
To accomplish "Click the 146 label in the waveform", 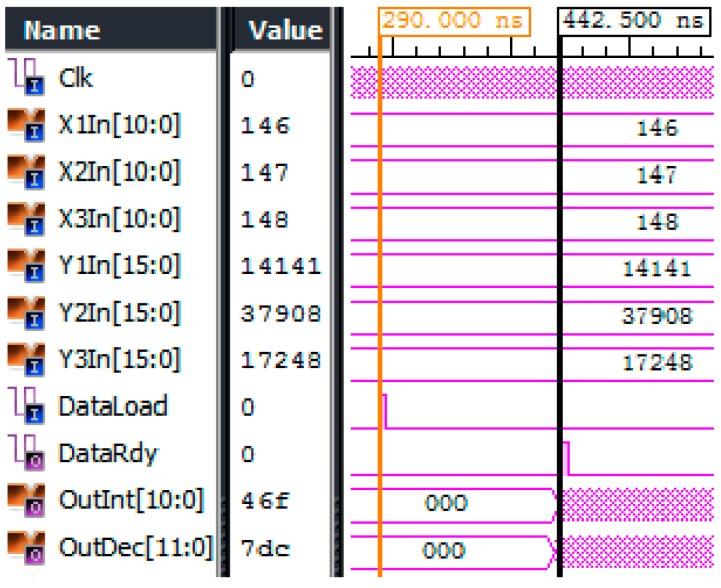I will pyautogui.click(x=658, y=128).
